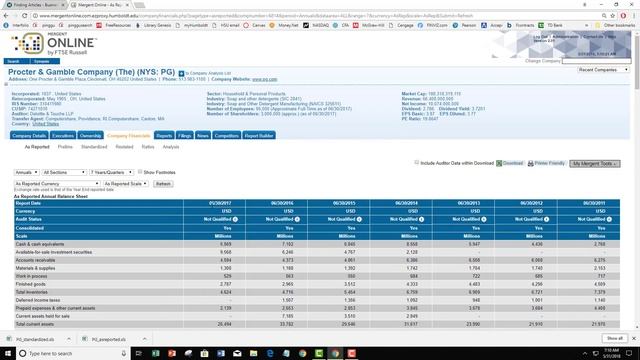Add company to analysis list plus icon

pyautogui.click(x=181, y=73)
